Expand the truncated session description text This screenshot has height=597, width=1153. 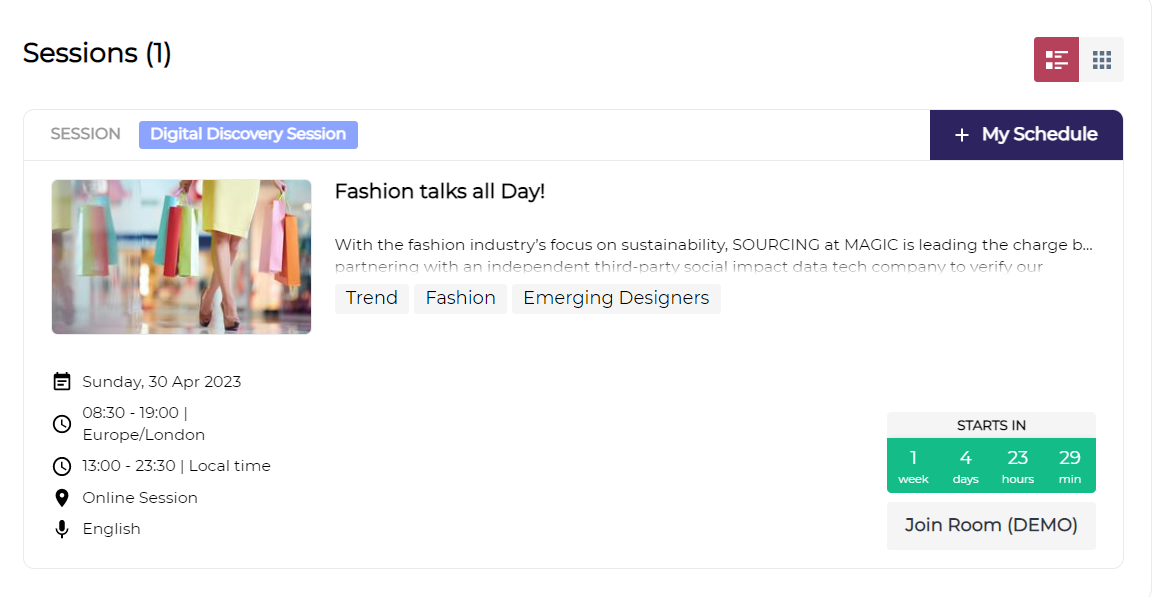(713, 255)
